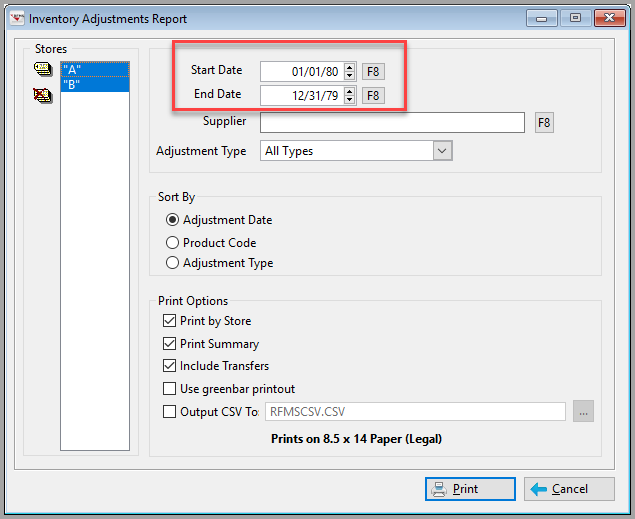The image size is (635, 519).
Task: Open the End Date F8 lookup
Action: [373, 96]
